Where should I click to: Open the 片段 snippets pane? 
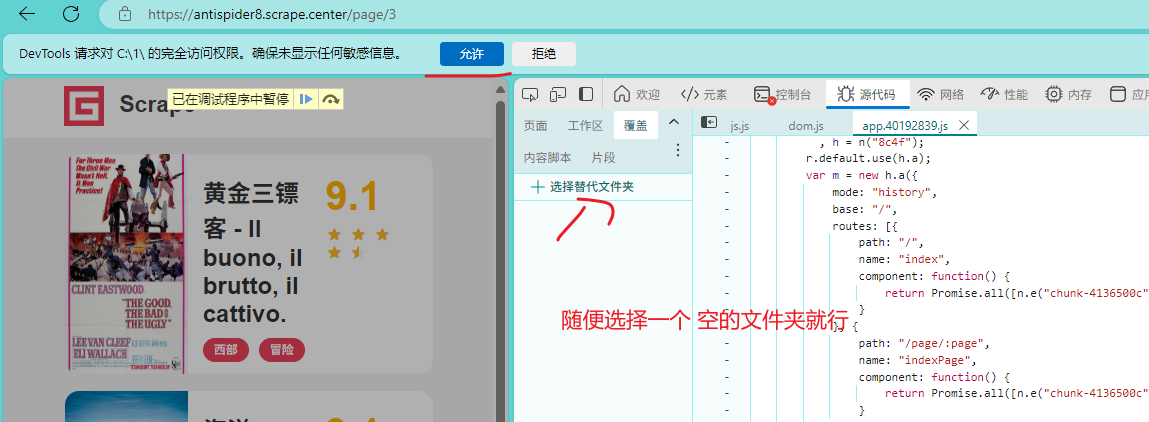tap(604, 158)
